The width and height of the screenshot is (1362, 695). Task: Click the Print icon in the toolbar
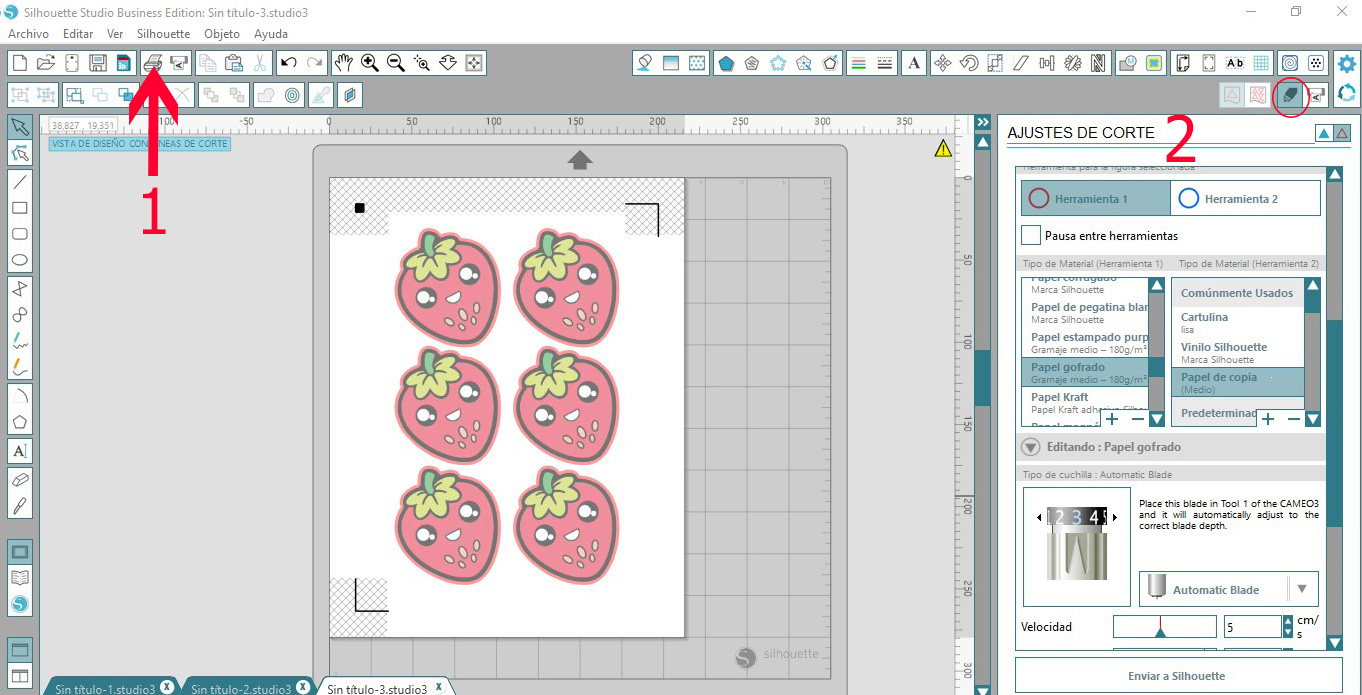click(x=153, y=63)
